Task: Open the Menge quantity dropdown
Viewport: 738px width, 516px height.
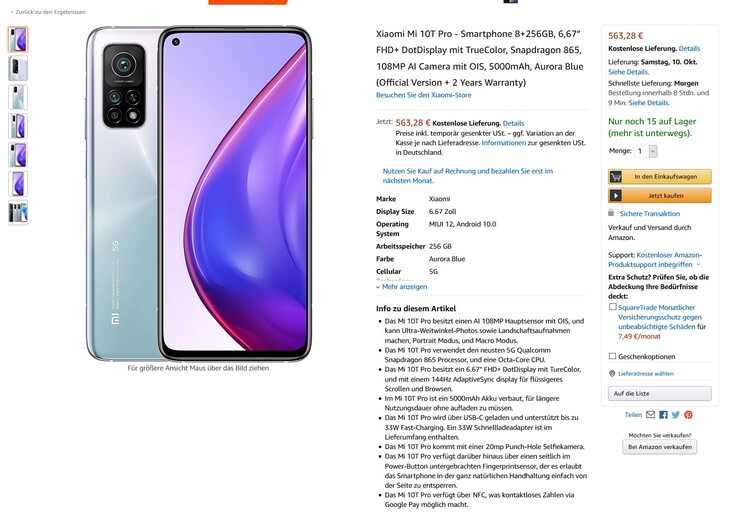Action: click(646, 151)
